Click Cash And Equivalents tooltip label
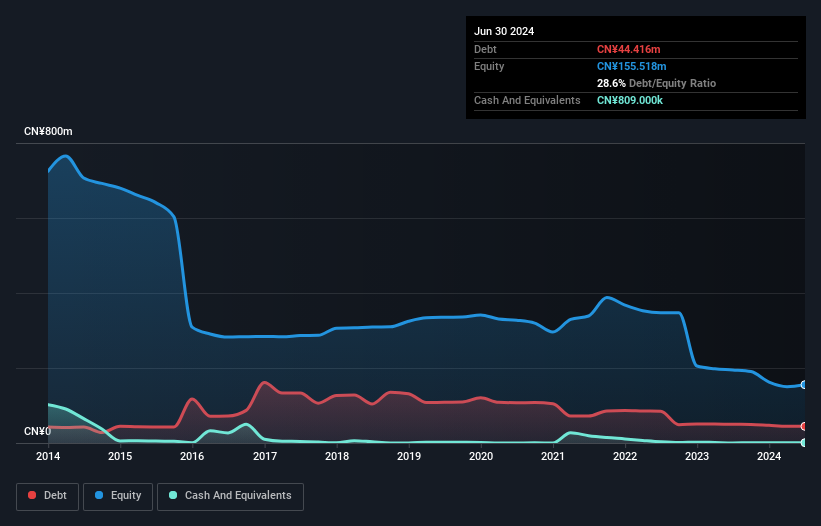This screenshot has height=526, width=821. [x=527, y=100]
